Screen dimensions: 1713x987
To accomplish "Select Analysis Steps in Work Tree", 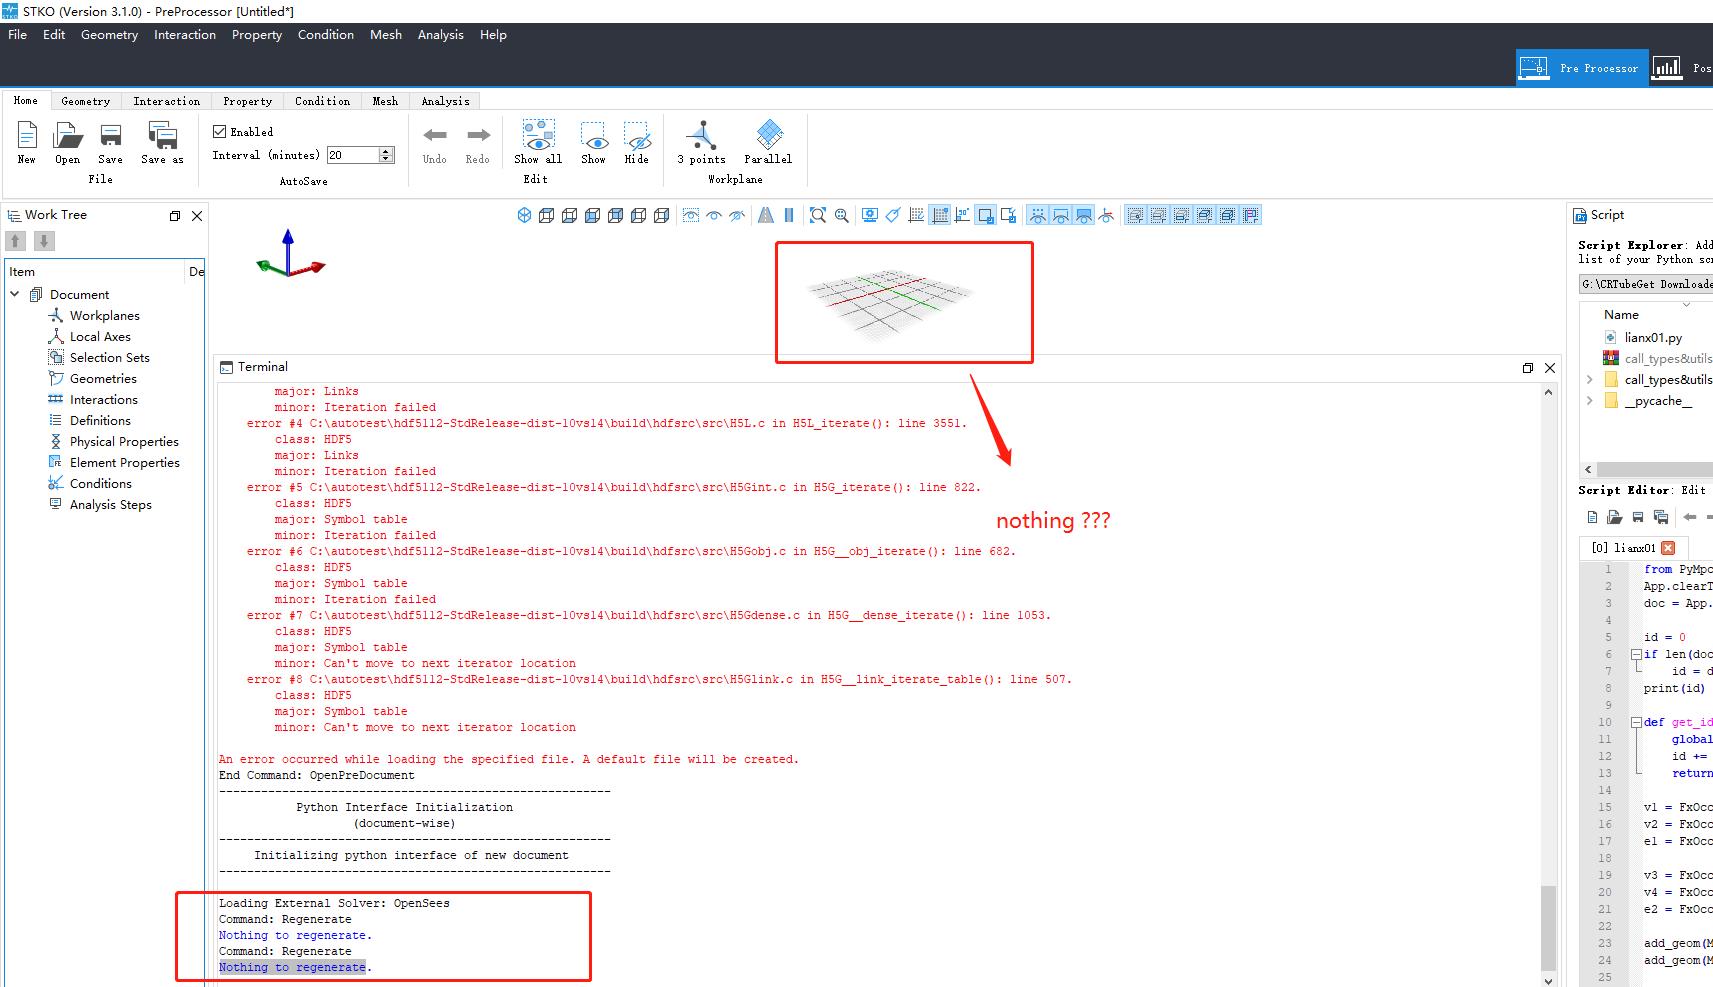I will [111, 505].
